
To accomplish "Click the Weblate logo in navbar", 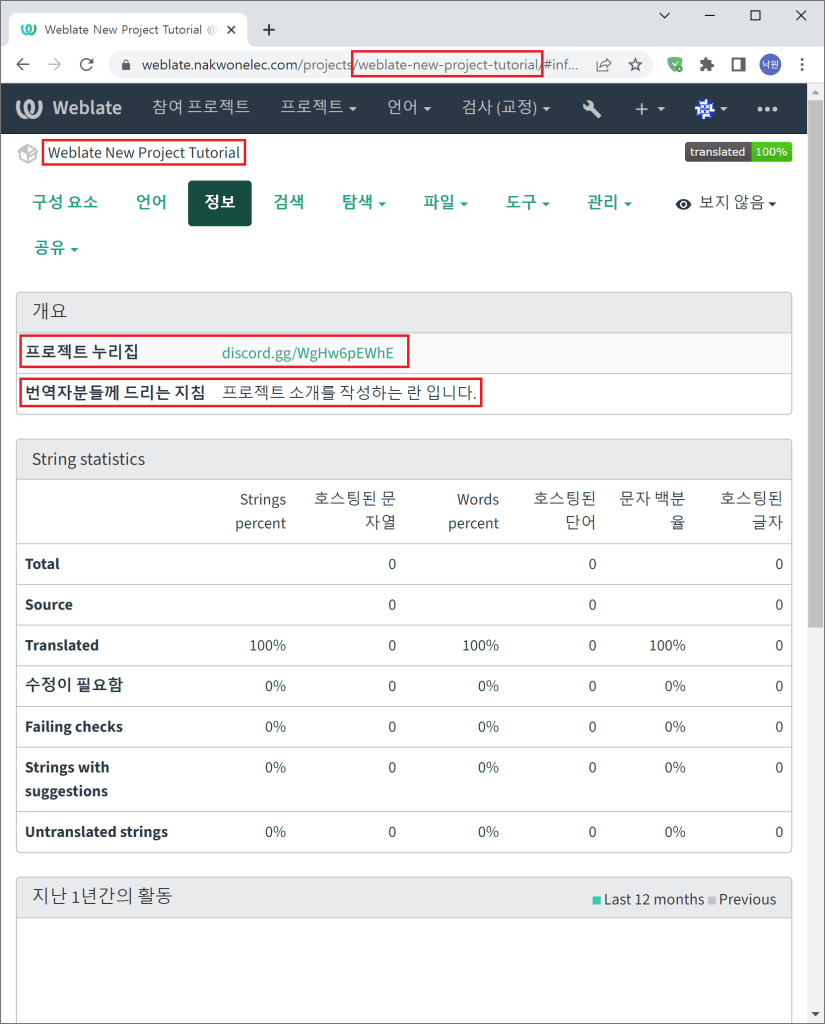I will click(x=70, y=108).
